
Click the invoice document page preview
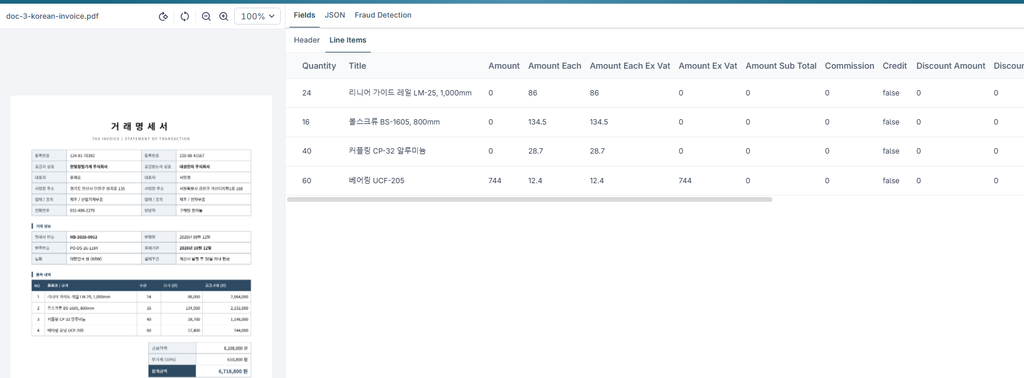(x=141, y=236)
